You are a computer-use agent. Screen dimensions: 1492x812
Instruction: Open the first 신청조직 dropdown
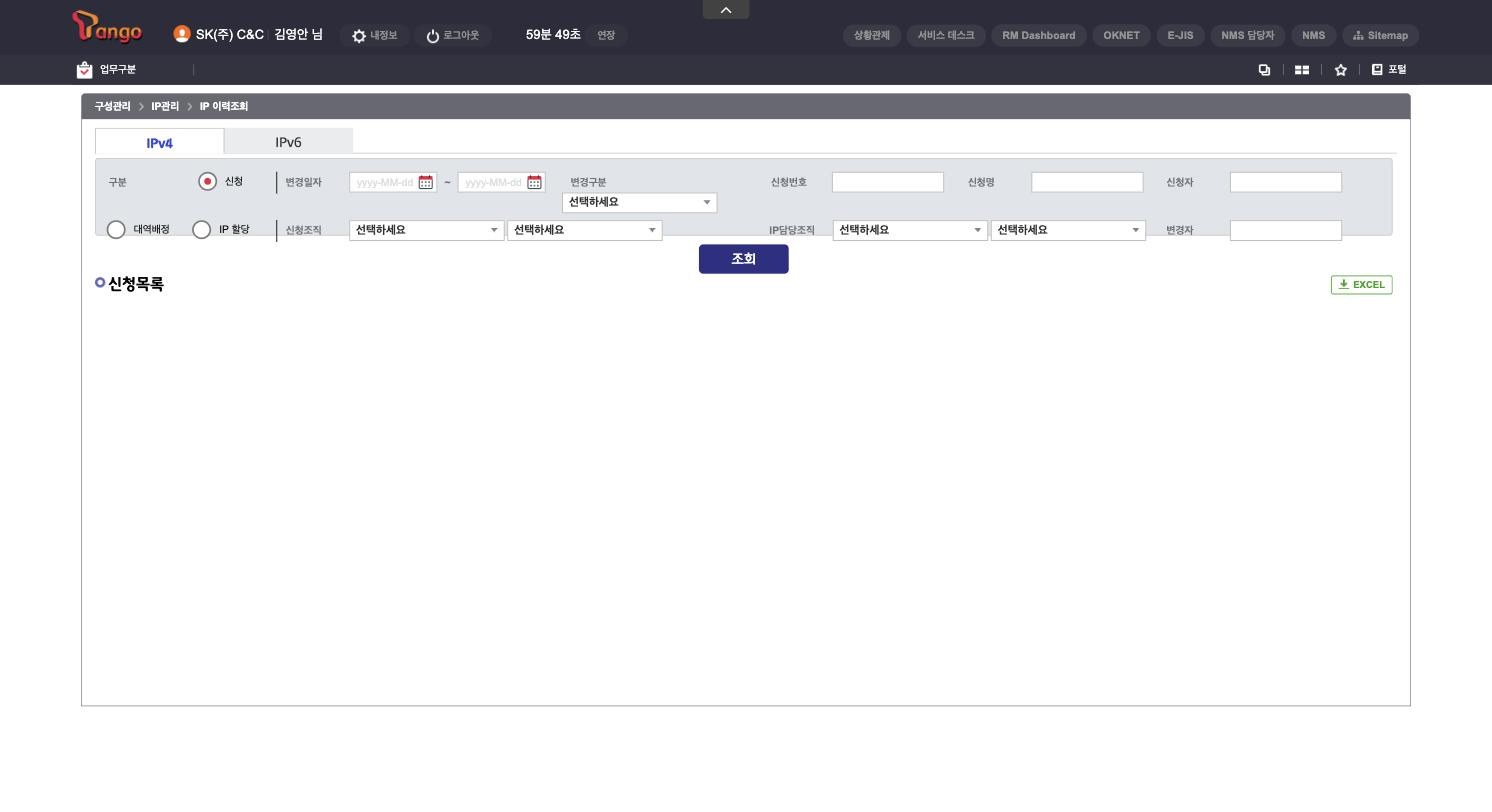(x=426, y=230)
